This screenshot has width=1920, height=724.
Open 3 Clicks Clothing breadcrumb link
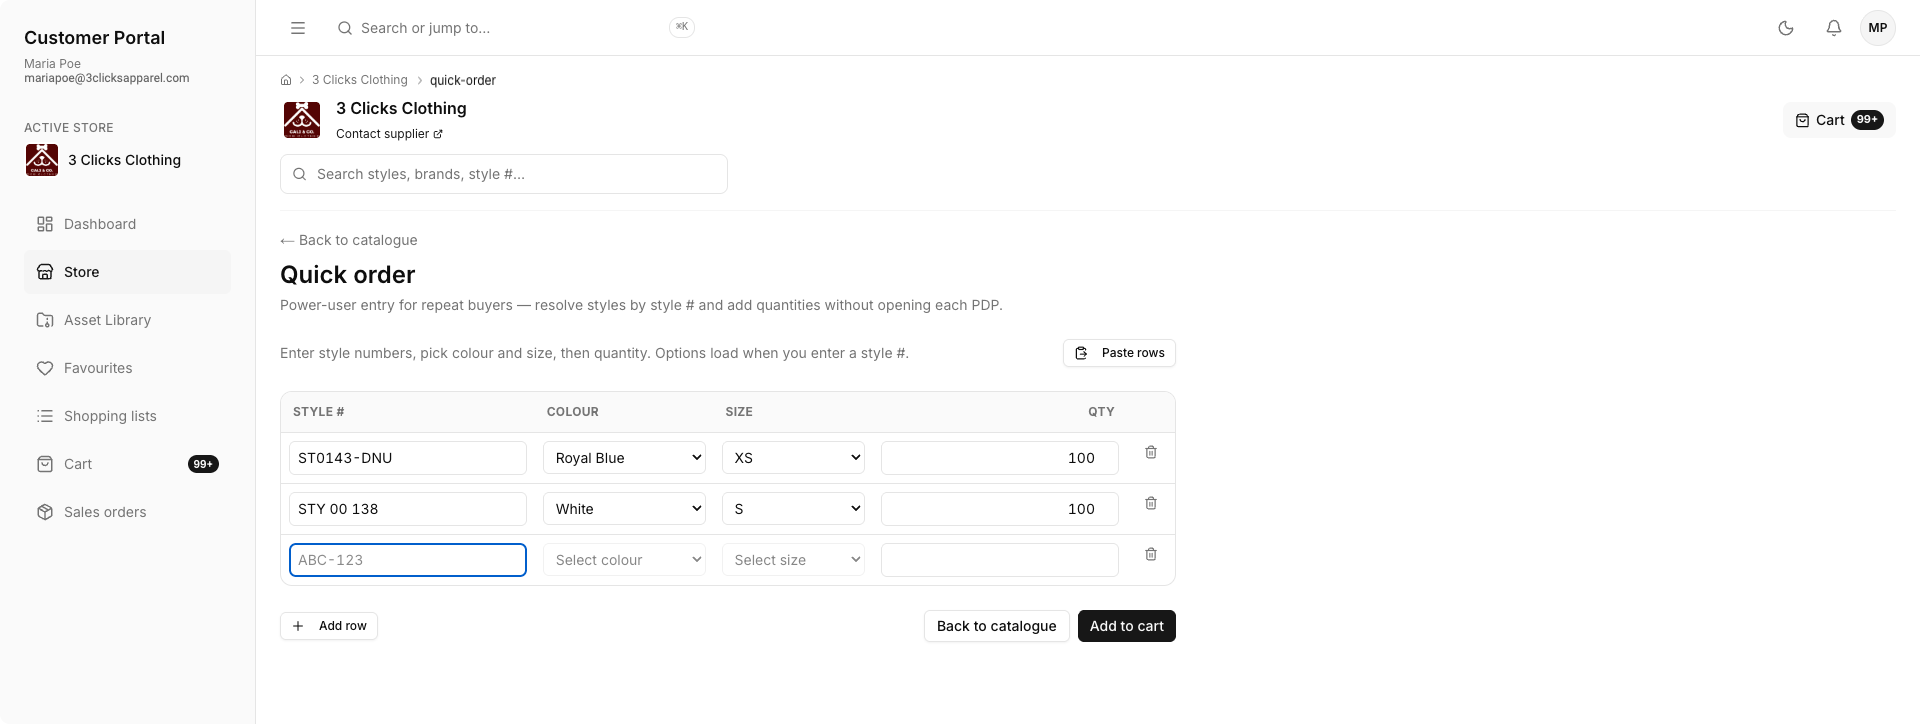pyautogui.click(x=360, y=80)
